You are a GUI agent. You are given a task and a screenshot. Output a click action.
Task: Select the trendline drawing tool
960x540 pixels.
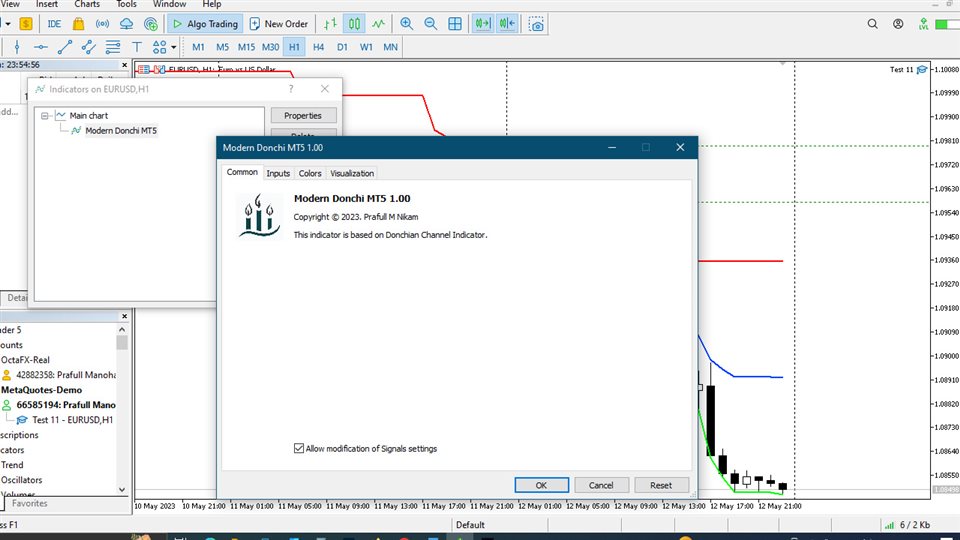pos(66,46)
